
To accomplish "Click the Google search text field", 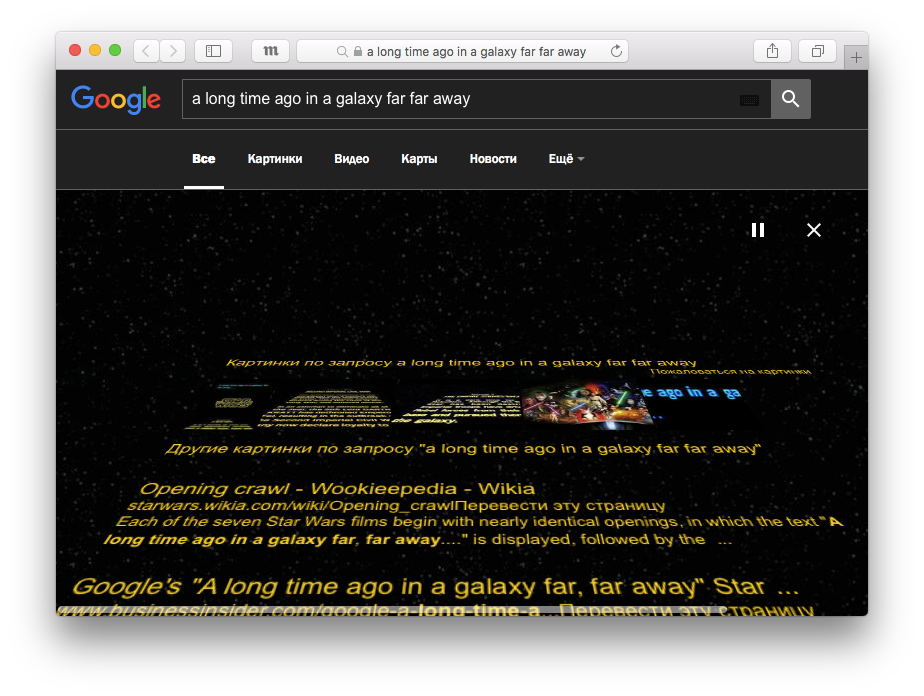I will tap(460, 99).
